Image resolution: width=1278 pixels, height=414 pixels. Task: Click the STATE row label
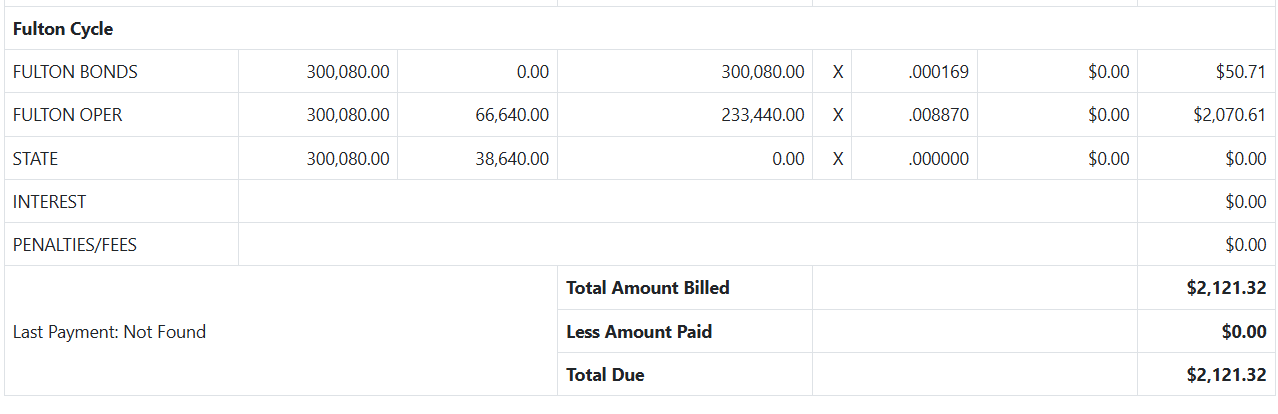[35, 158]
